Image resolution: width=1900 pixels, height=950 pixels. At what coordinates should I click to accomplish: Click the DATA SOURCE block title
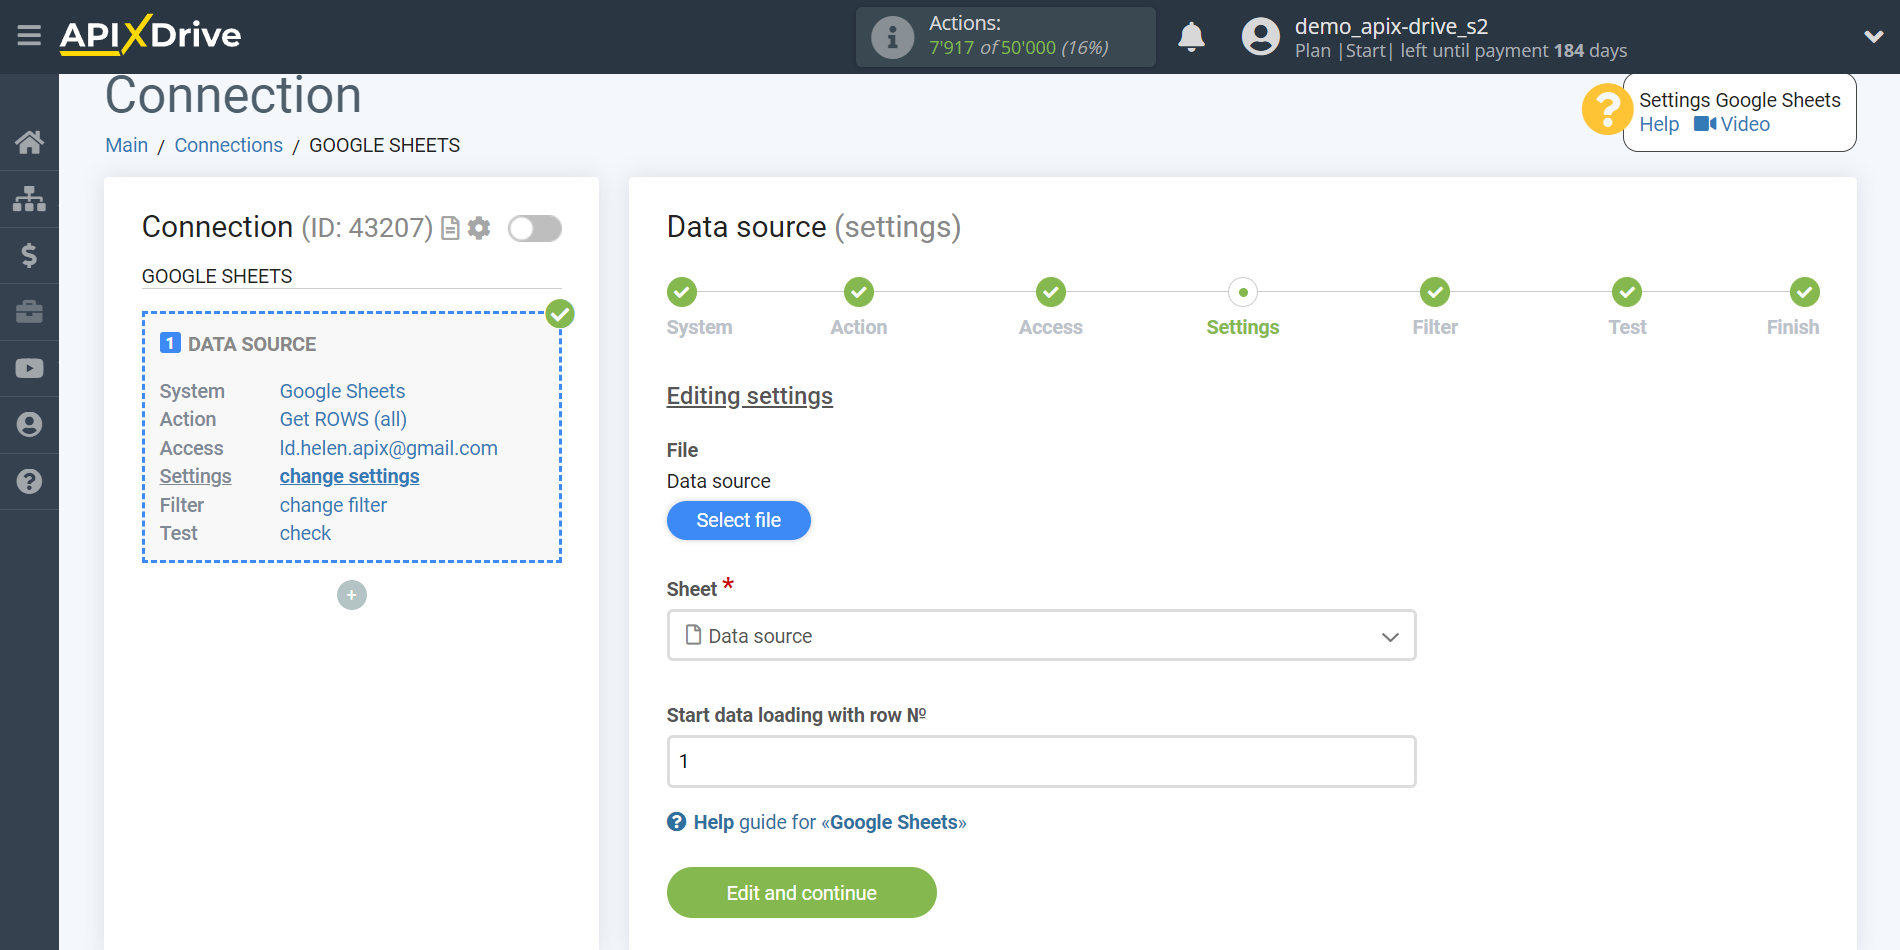252,344
